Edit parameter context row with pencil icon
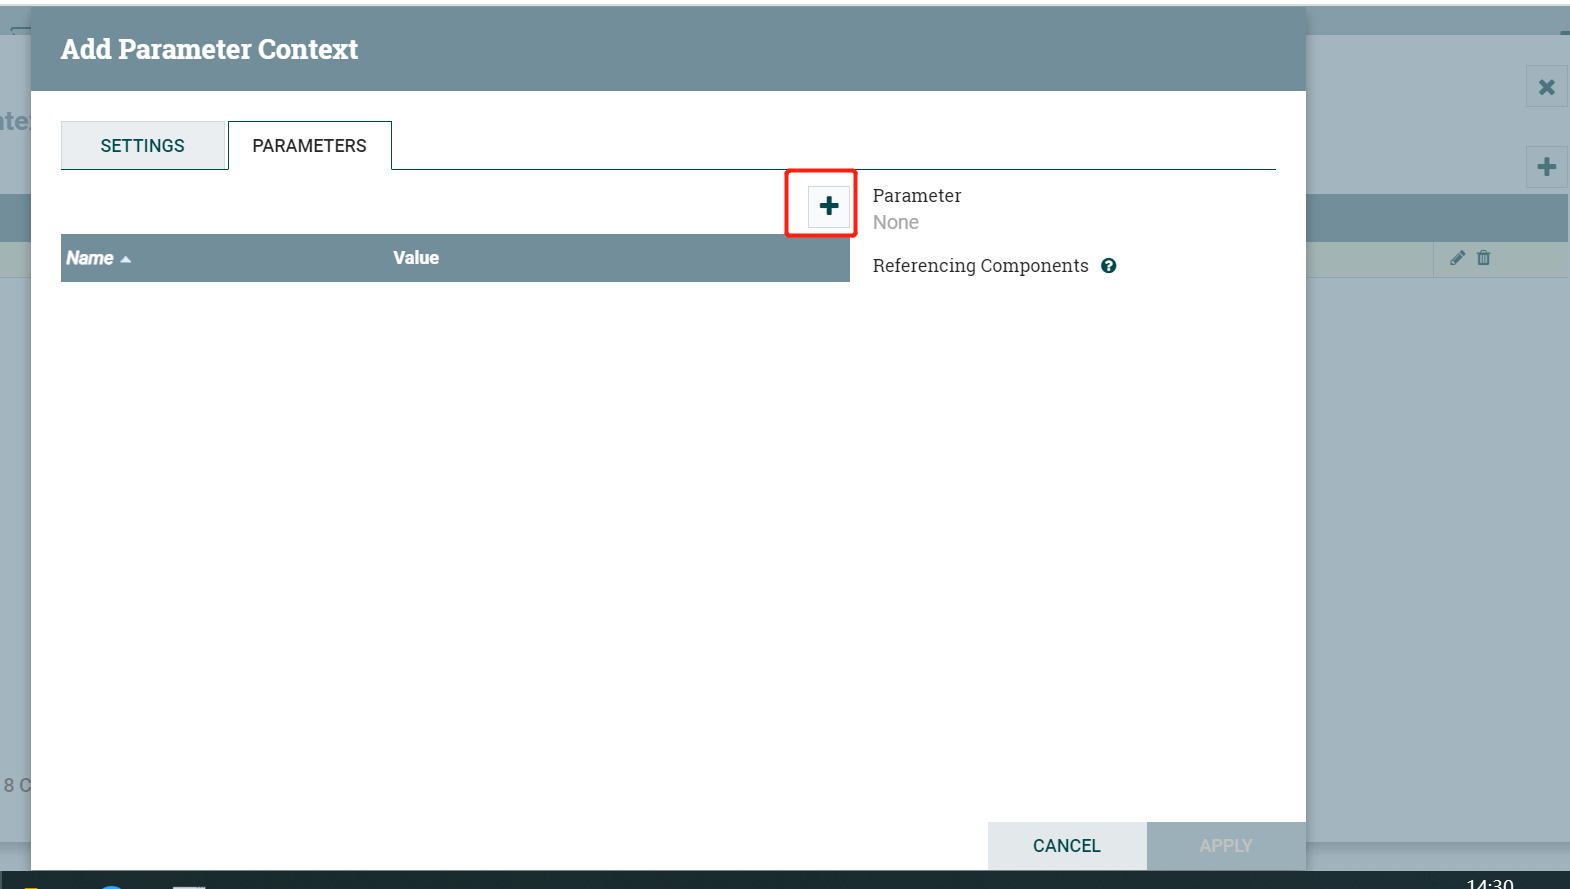Screen dimensions: 1570x889 point(1457,258)
